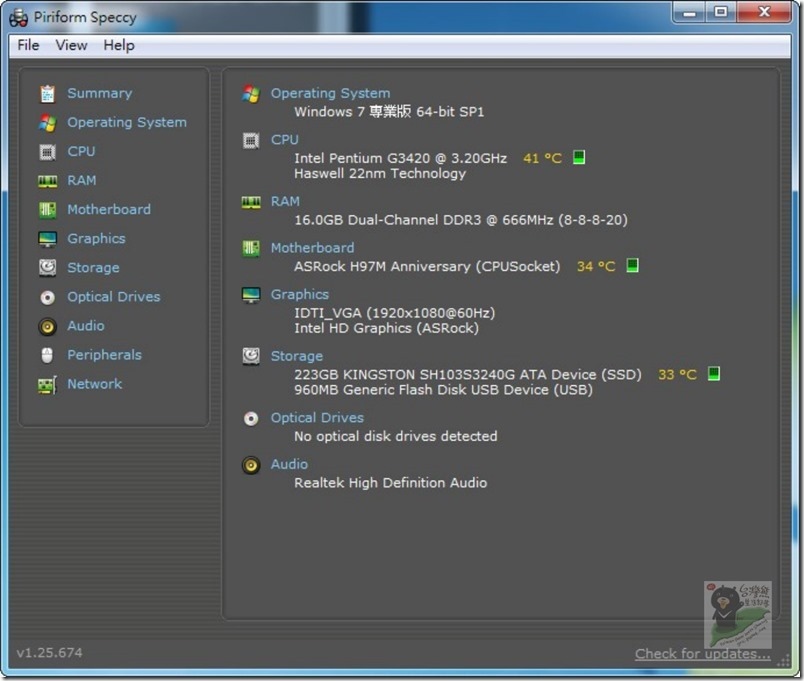Click 'IDTI_VGA (1920x1080@60Hz)' text
This screenshot has width=804, height=681.
point(394,313)
